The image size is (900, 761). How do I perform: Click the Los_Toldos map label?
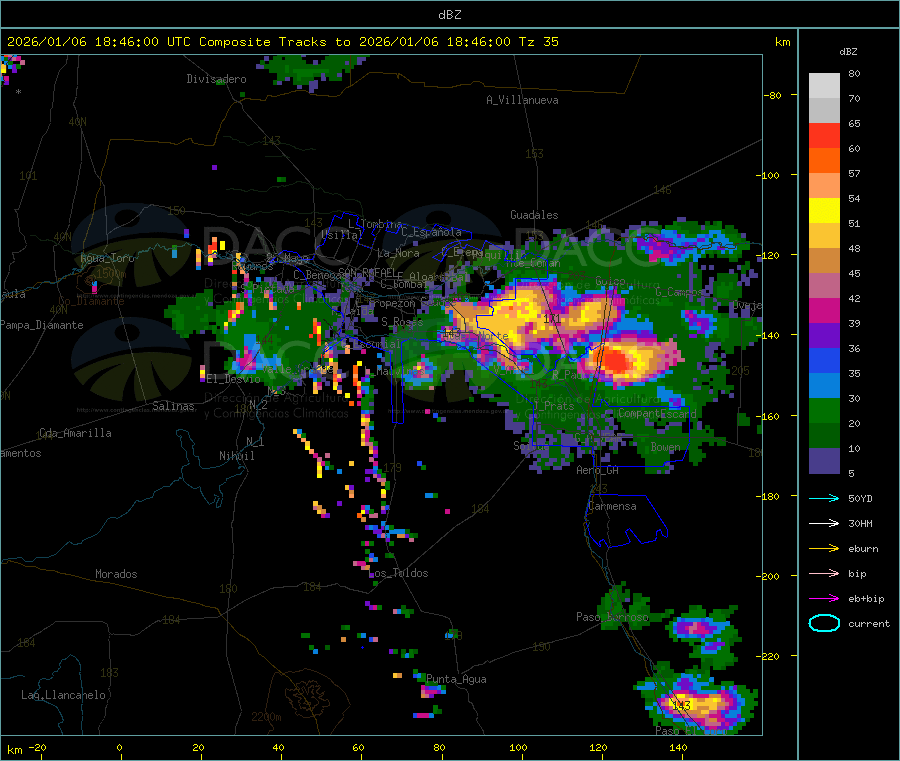pos(398,573)
